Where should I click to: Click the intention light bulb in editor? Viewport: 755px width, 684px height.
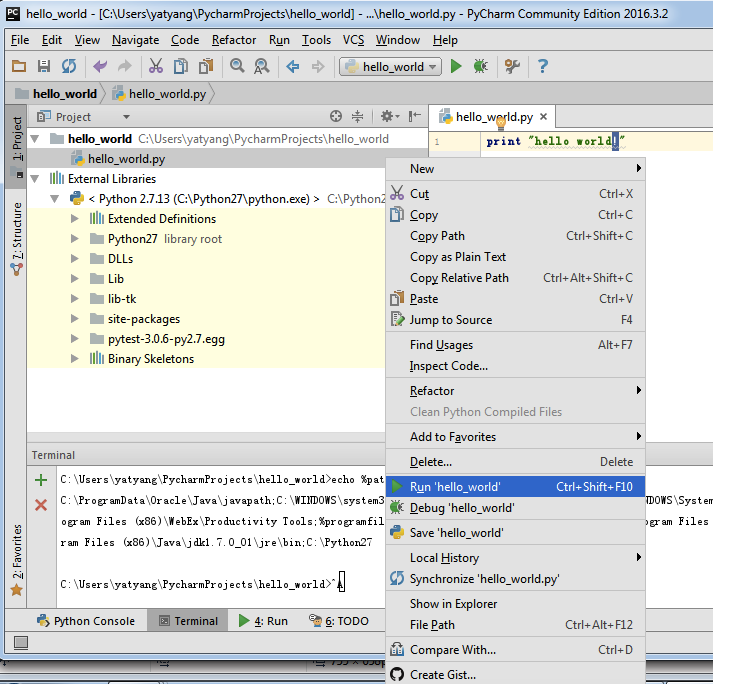coord(501,124)
